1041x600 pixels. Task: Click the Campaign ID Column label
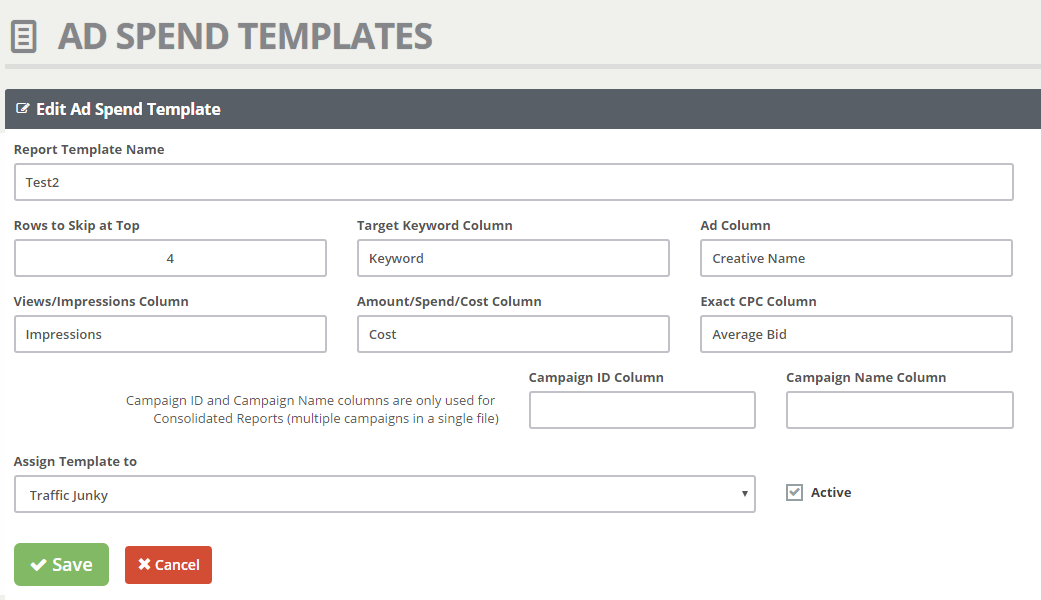tap(596, 378)
